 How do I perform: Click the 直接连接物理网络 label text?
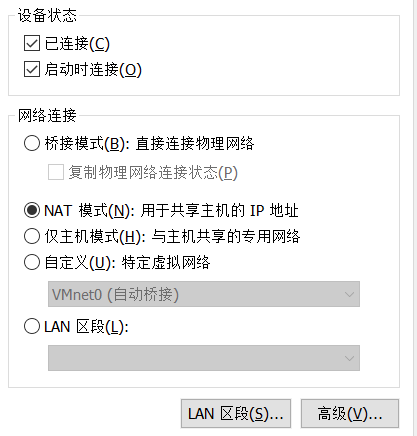(195, 144)
